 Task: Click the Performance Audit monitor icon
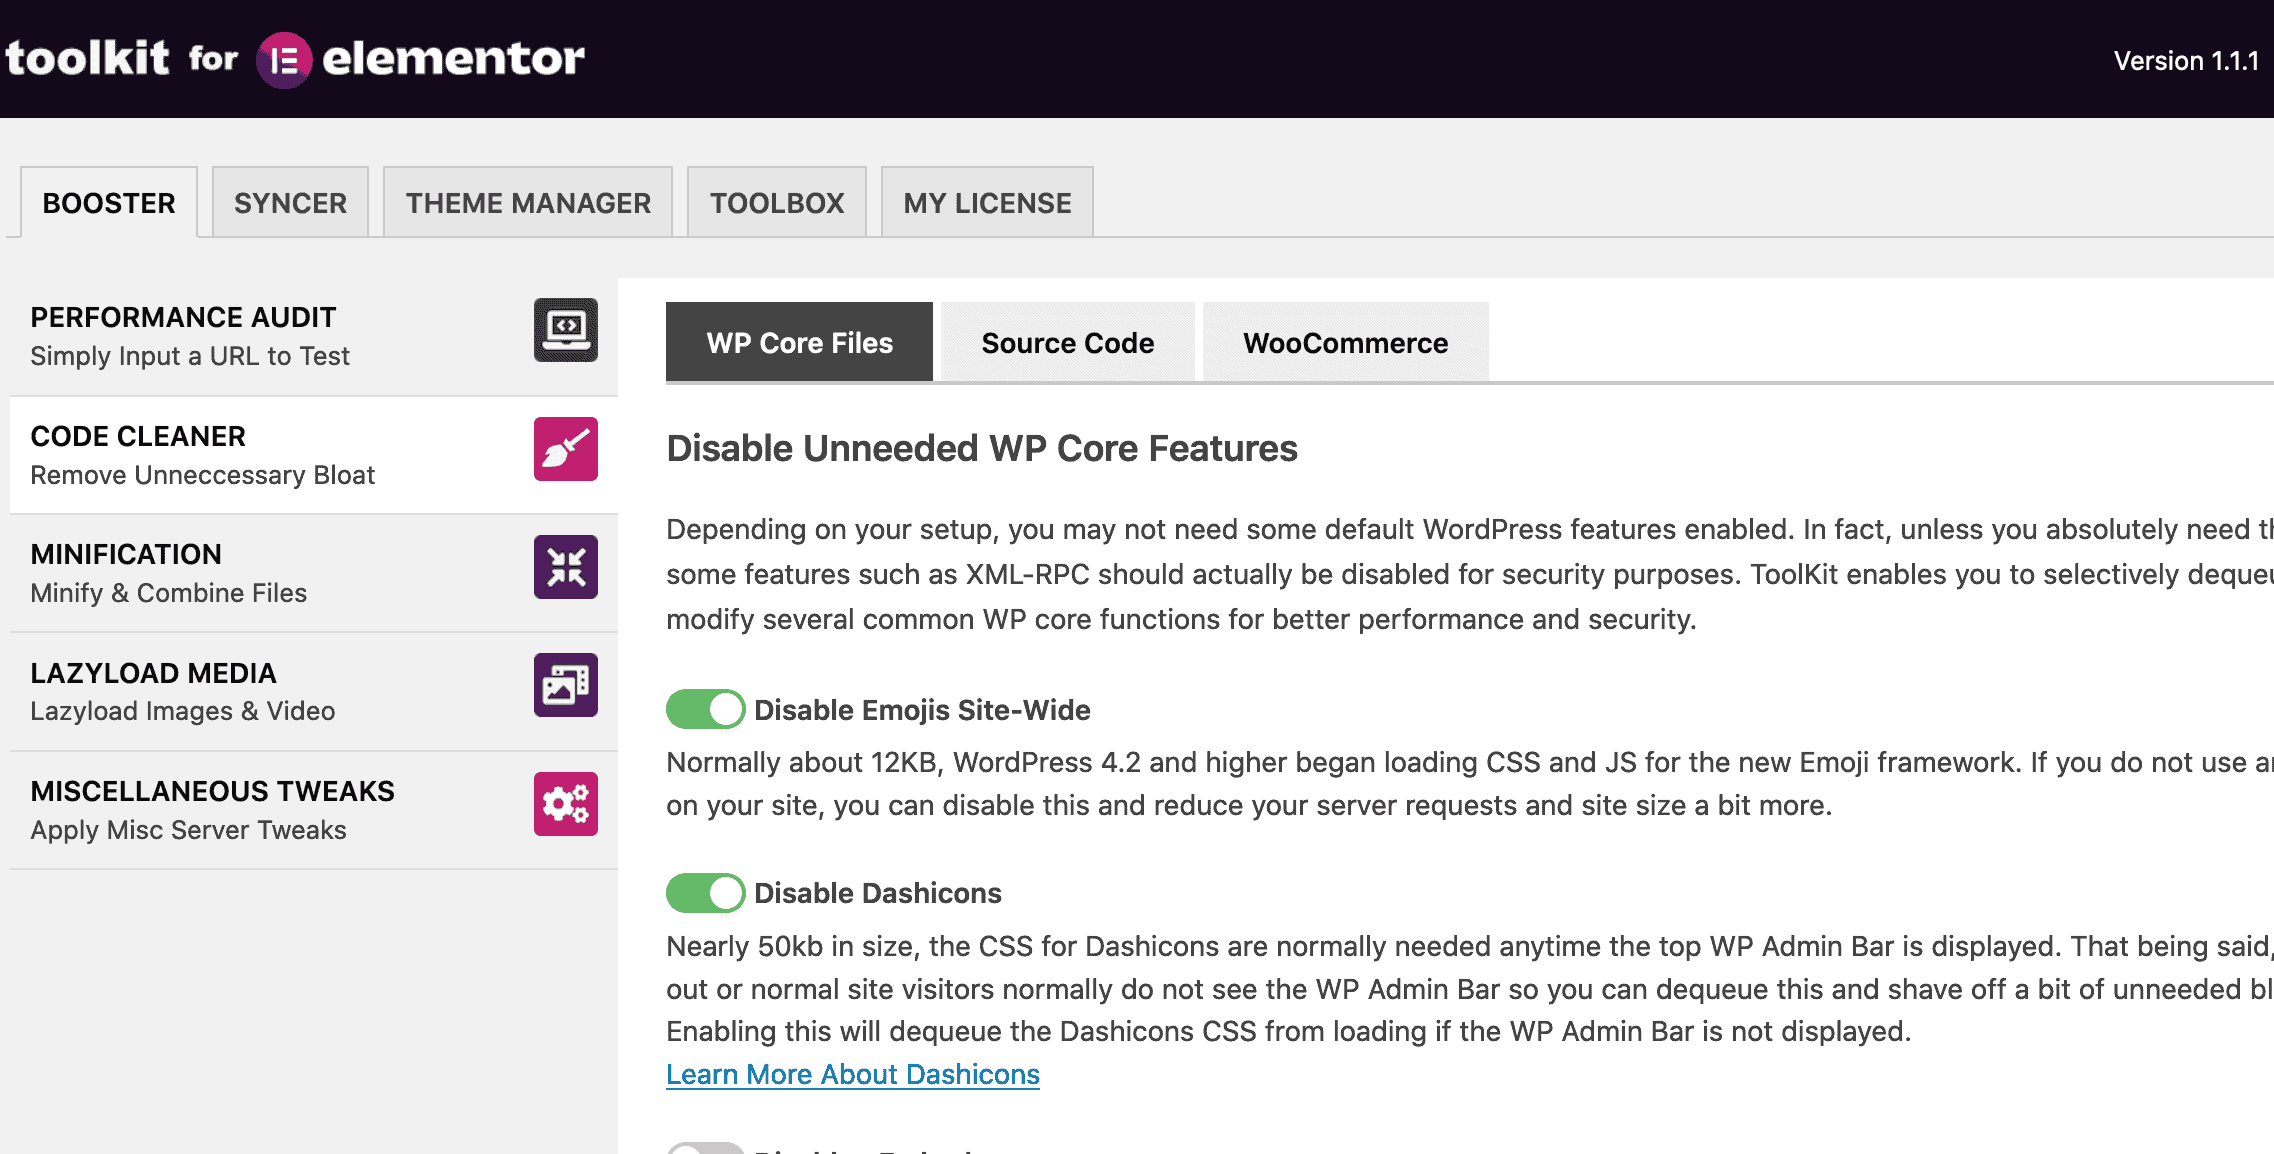(565, 330)
